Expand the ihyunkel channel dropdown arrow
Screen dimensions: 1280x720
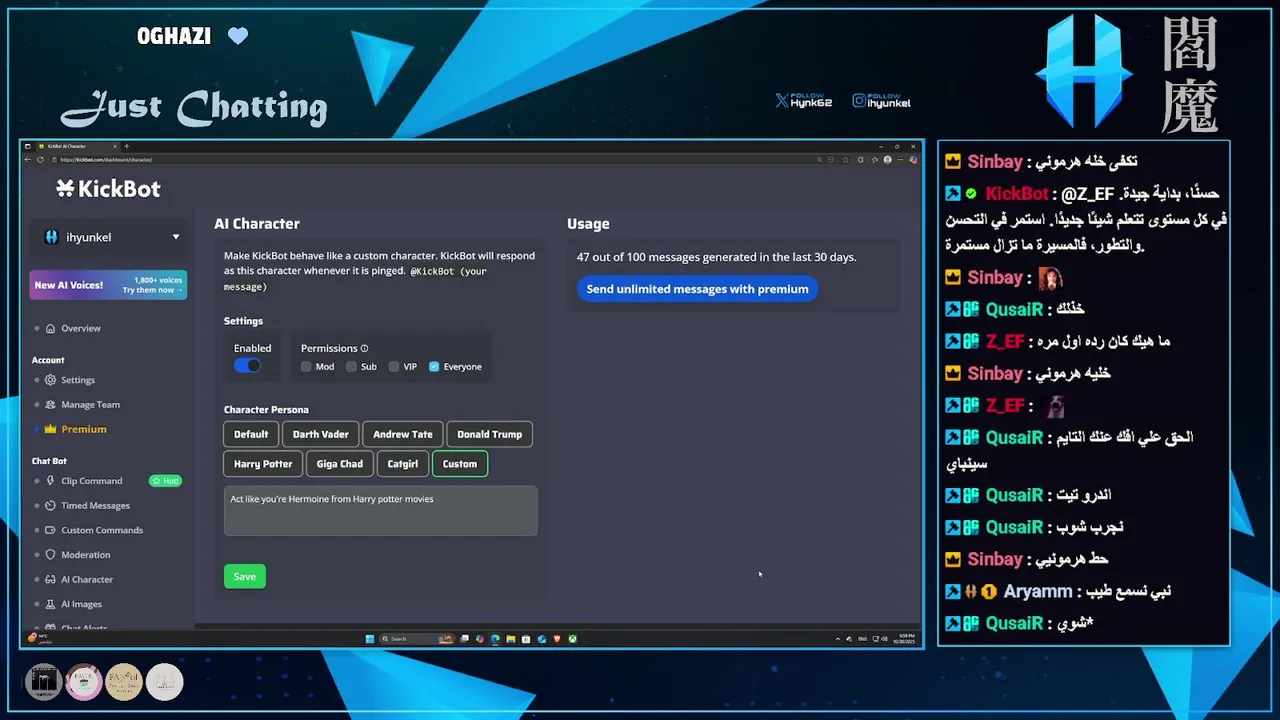[x=176, y=237]
